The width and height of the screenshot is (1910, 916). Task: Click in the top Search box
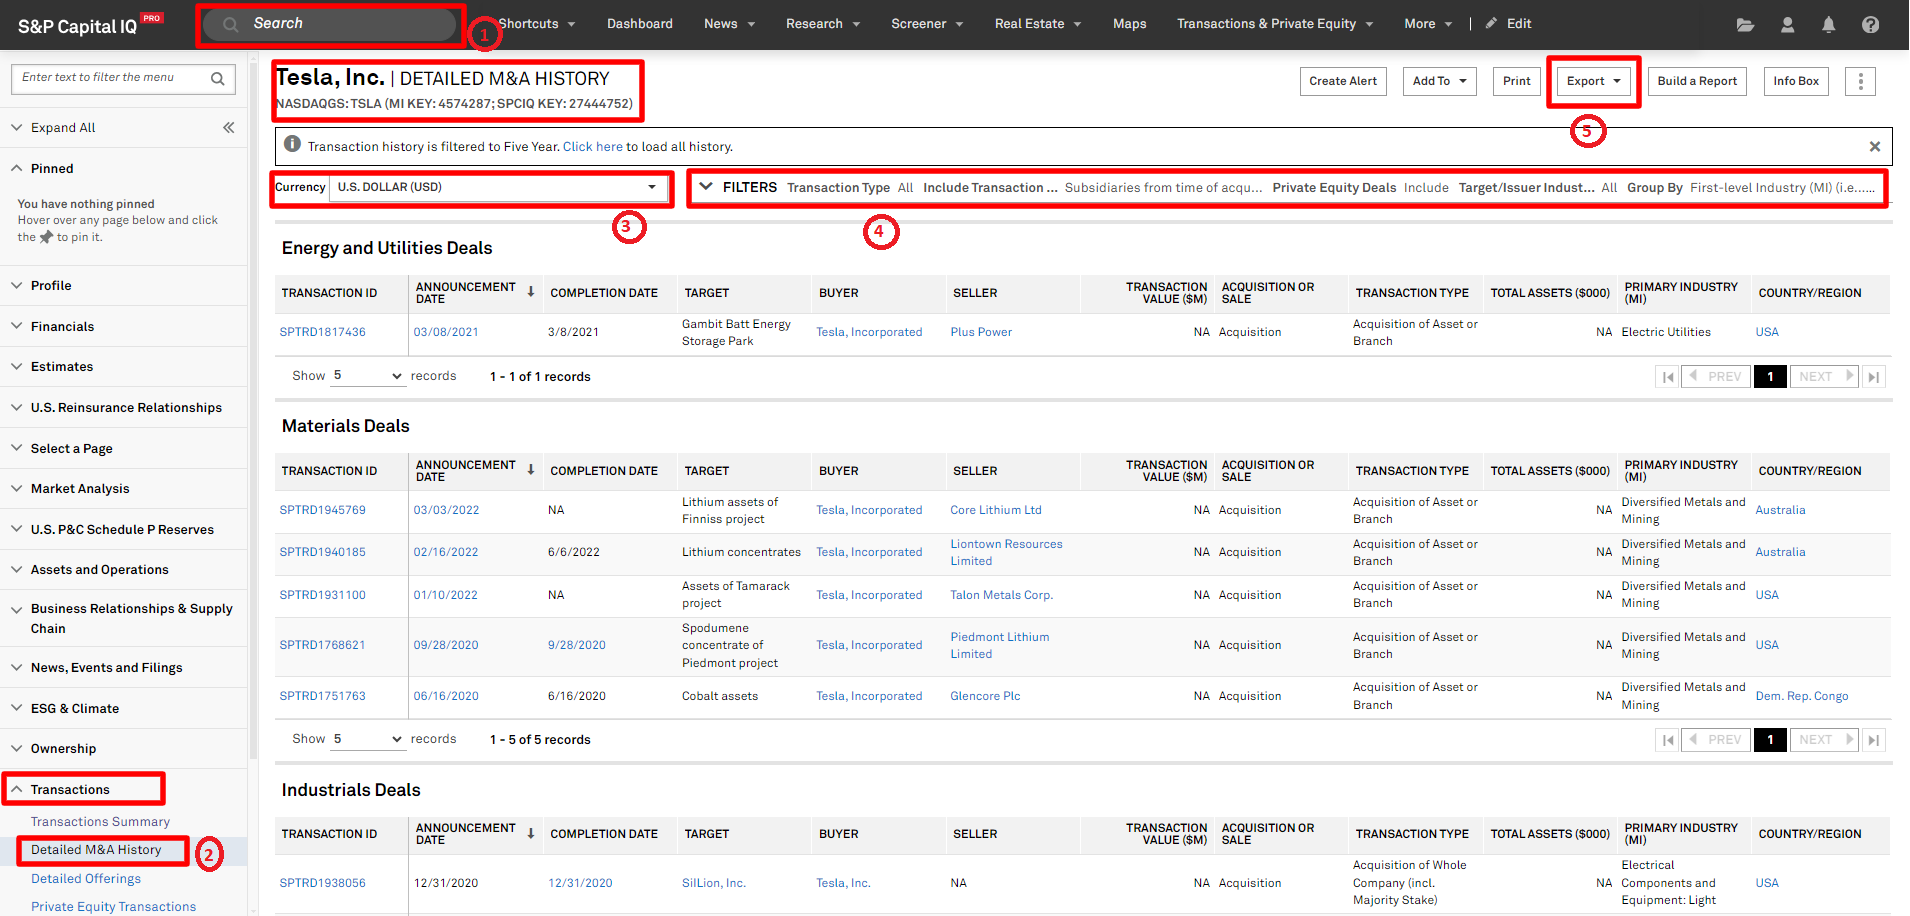(329, 24)
